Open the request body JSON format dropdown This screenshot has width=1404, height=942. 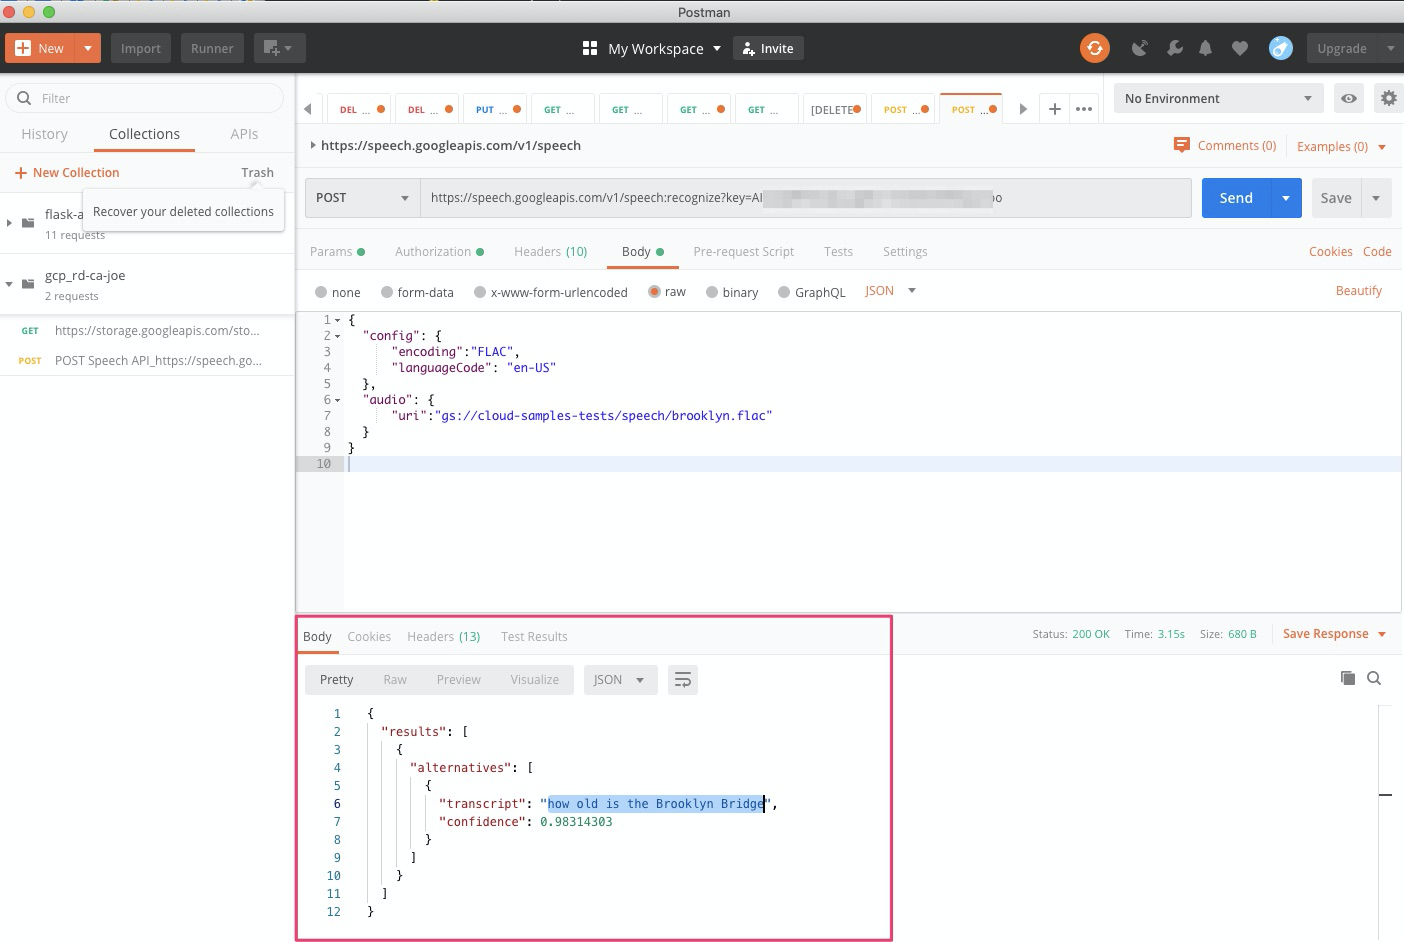pos(890,291)
